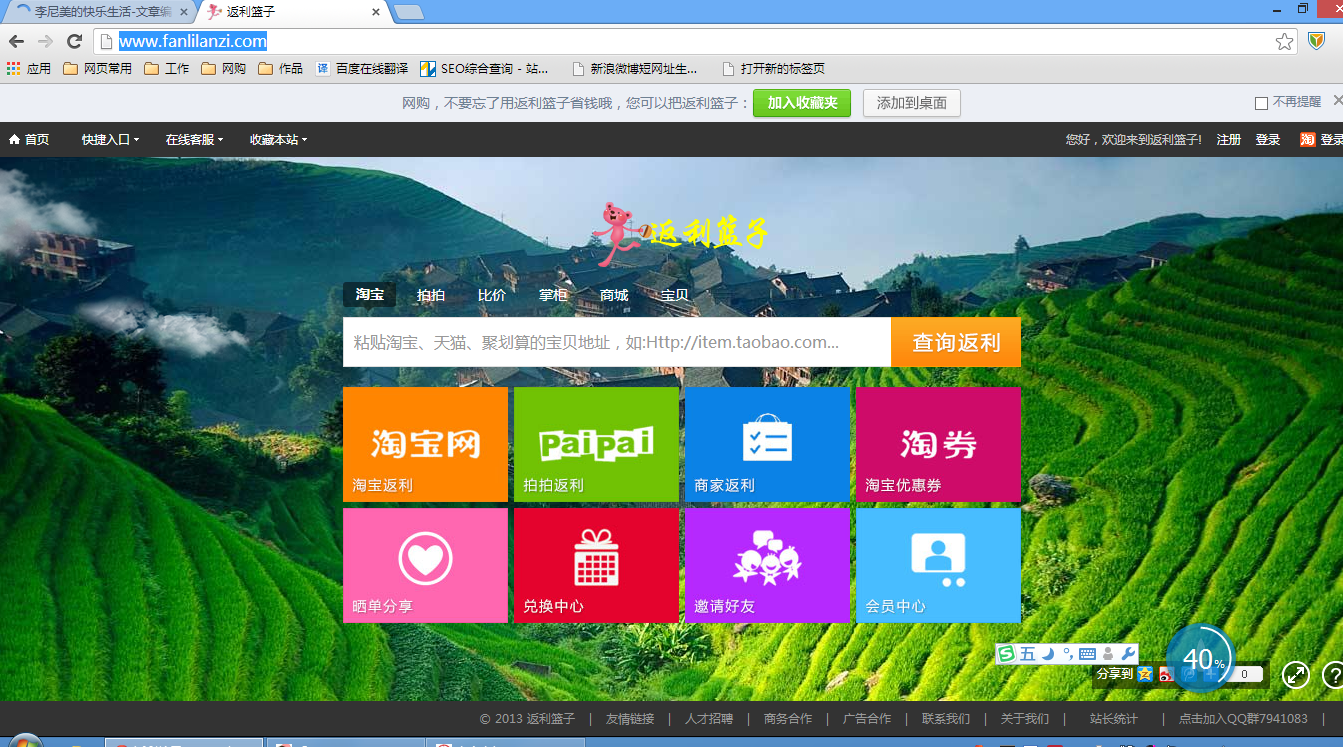Bookmark this page with the star icon
The height and width of the screenshot is (747, 1343).
point(1285,41)
